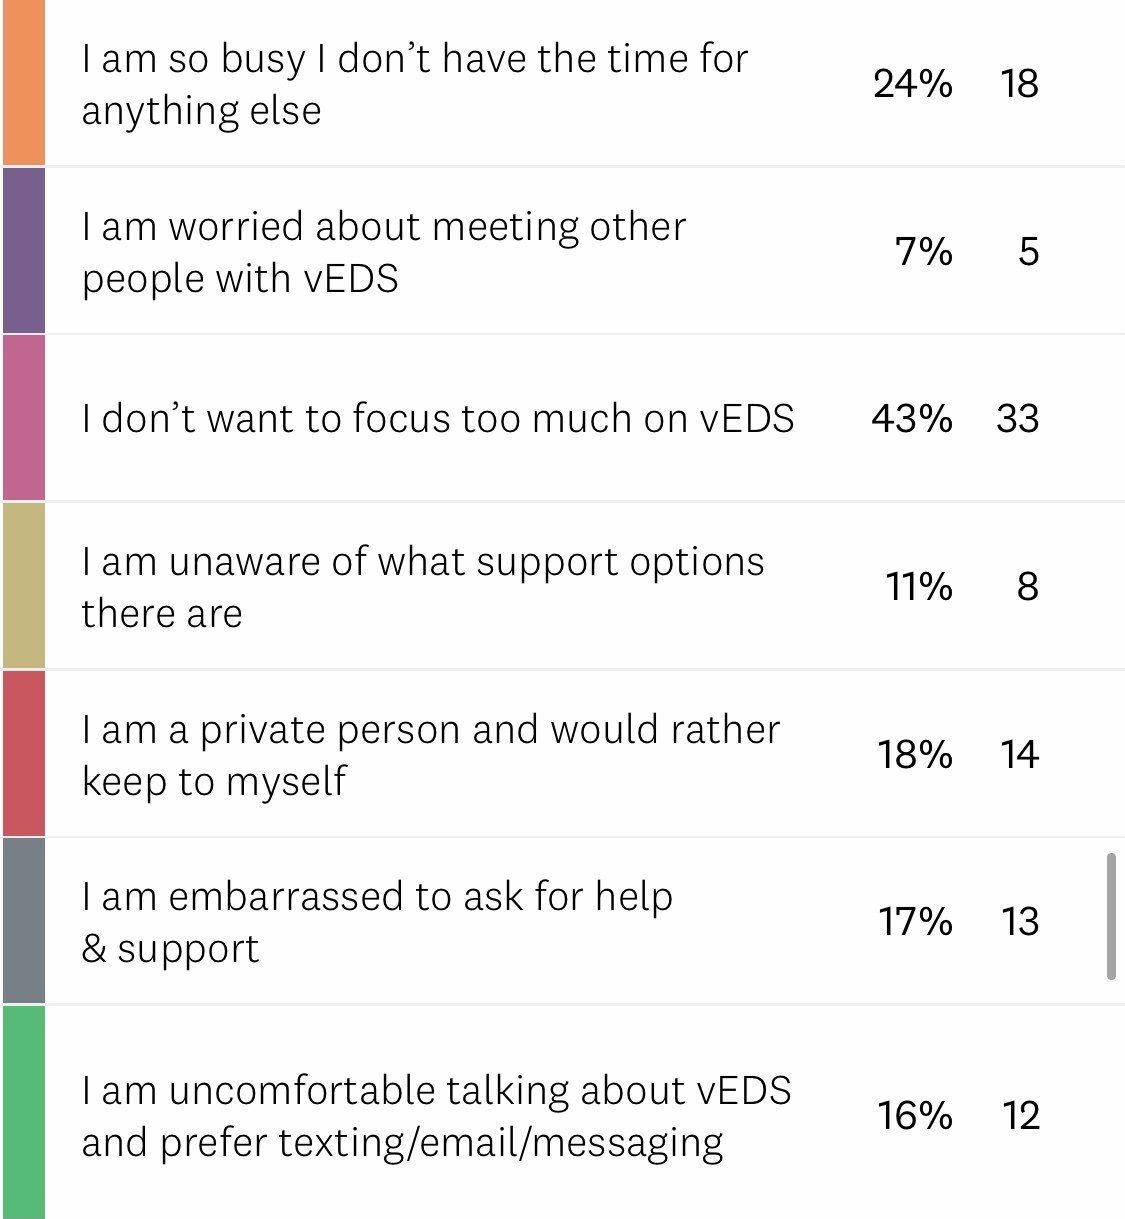Click the gray swatch for embarrassed to ask
The height and width of the screenshot is (1219, 1125).
23,921
